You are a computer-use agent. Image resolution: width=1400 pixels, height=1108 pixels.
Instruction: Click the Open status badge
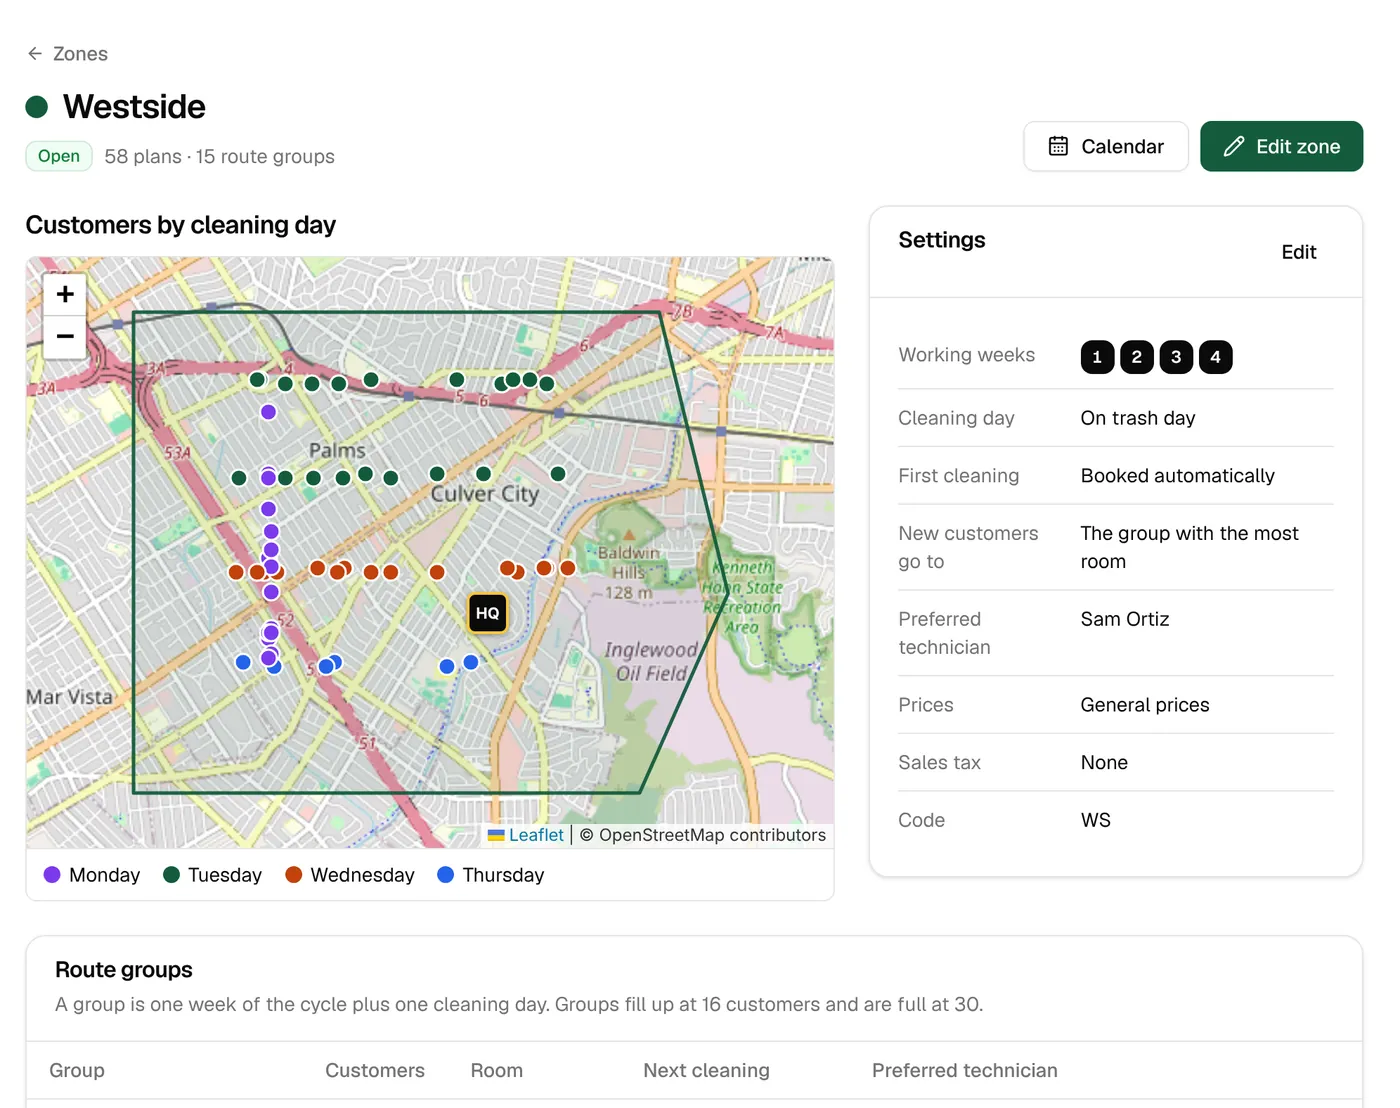[x=59, y=156]
